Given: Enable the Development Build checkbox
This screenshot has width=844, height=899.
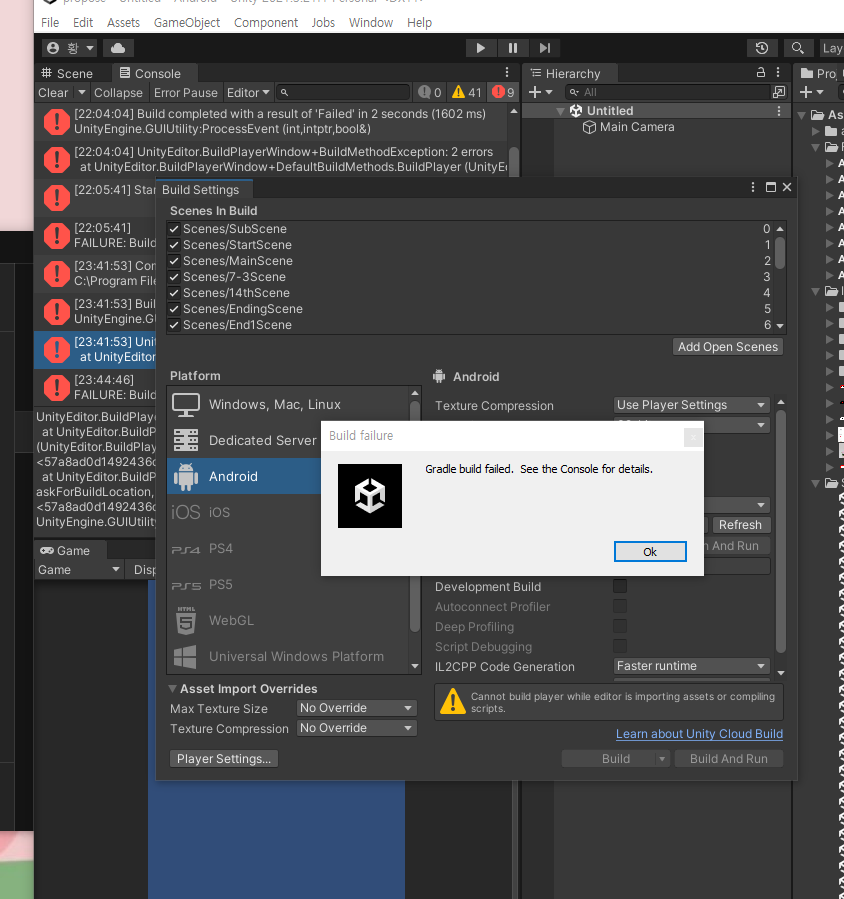Looking at the screenshot, I should (620, 586).
